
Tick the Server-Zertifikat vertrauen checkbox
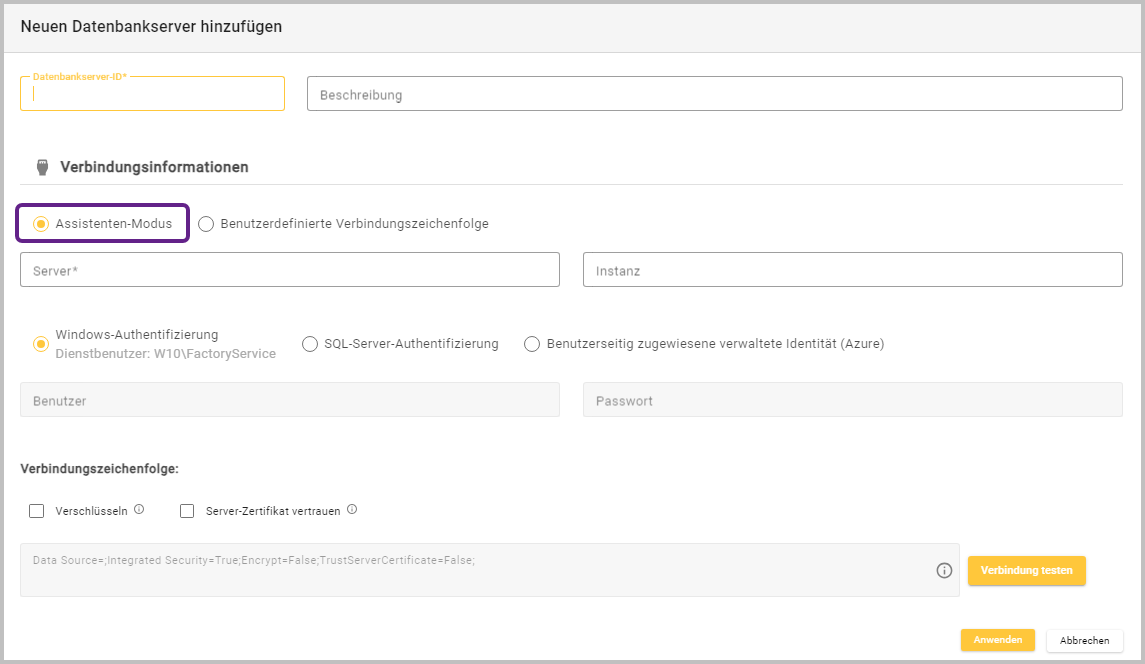coord(187,511)
